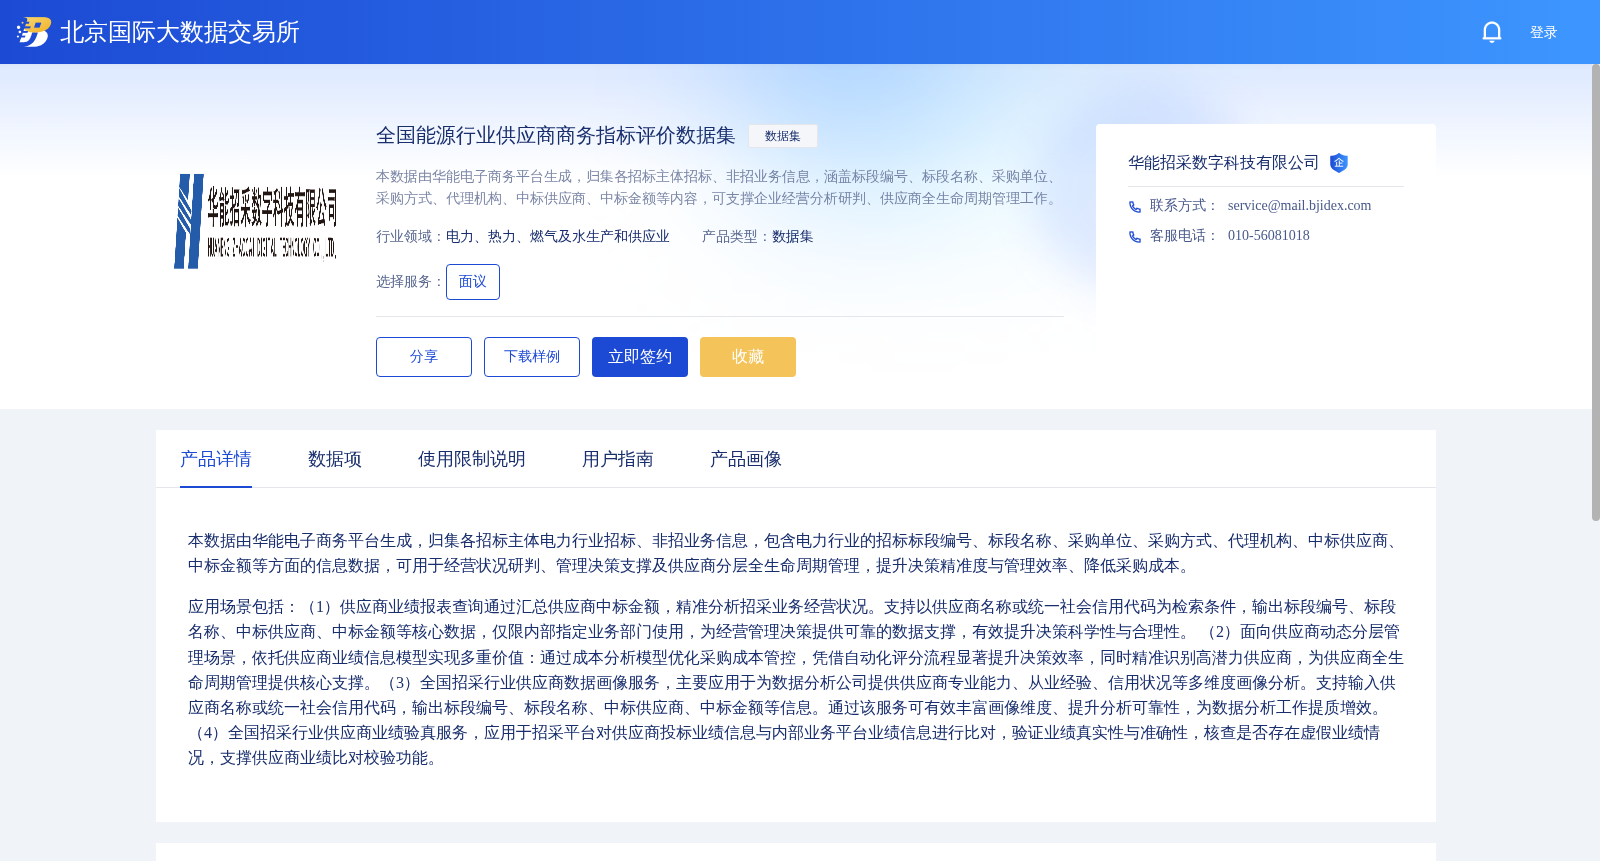1600x861 pixels.
Task: Click the 立即签约 sign now button
Action: [640, 357]
